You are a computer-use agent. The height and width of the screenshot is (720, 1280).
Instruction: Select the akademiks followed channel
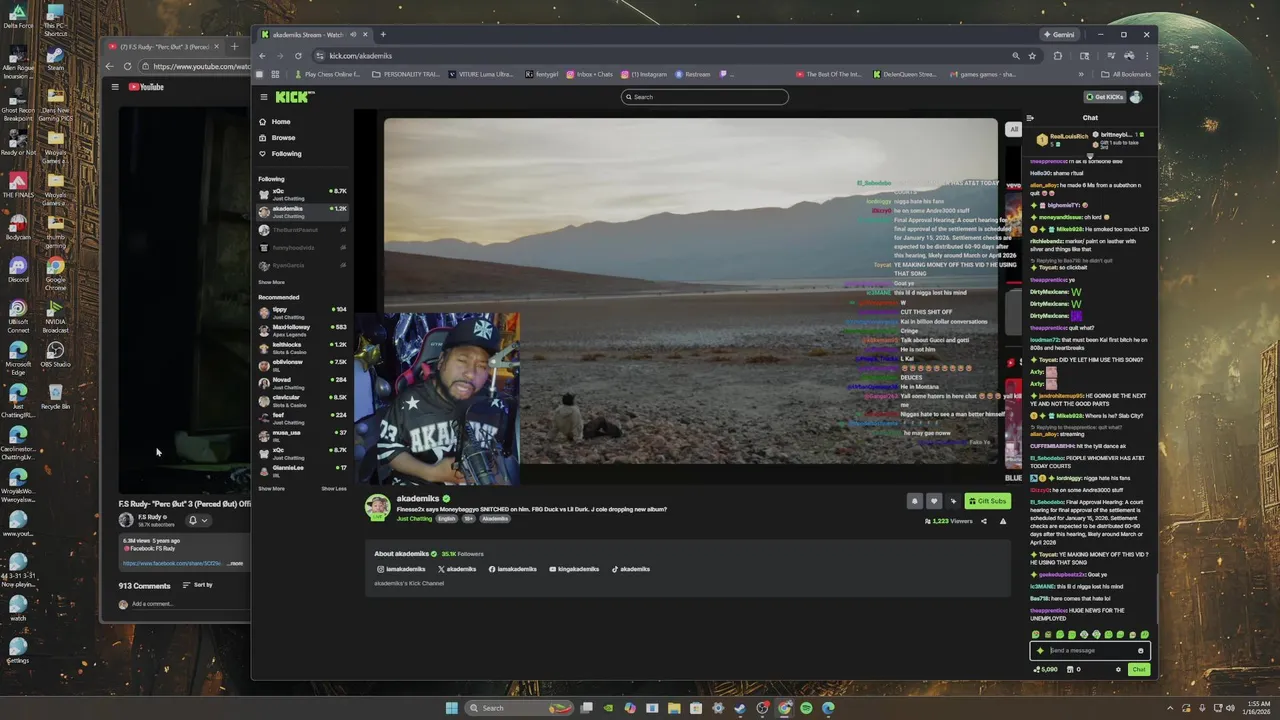(302, 211)
